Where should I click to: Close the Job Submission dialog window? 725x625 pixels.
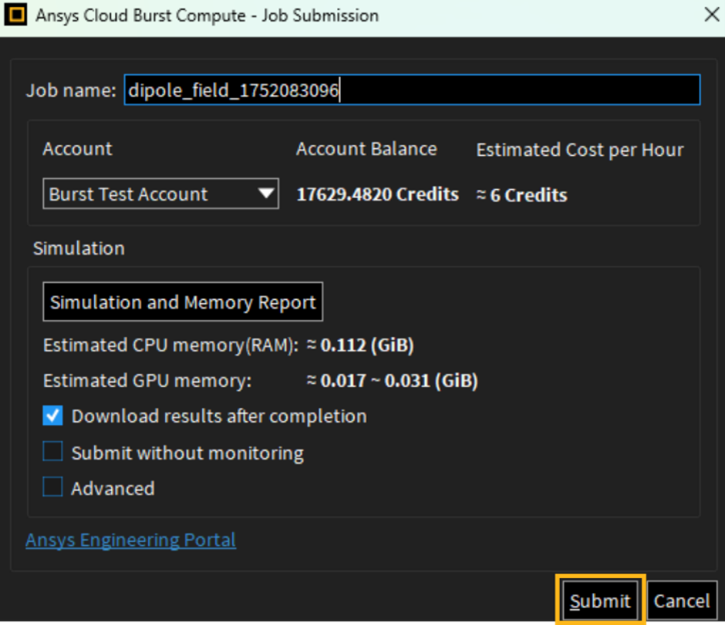(x=704, y=16)
